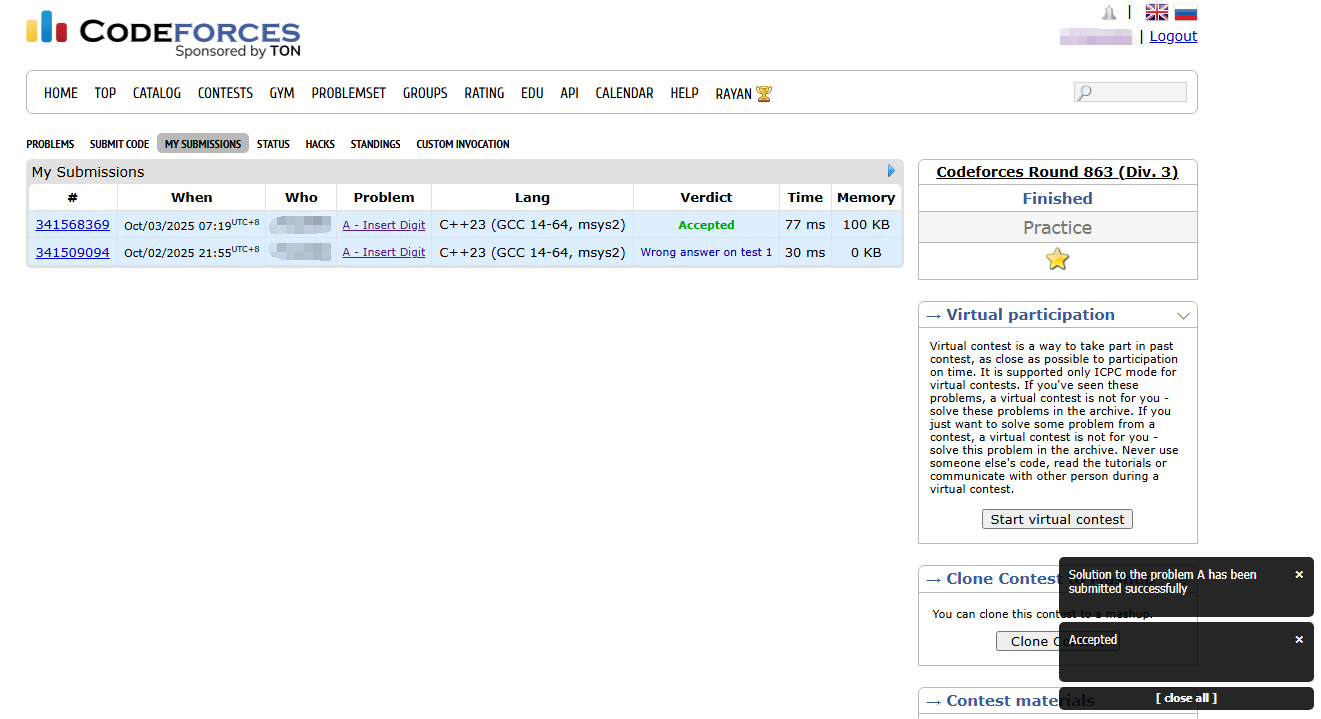
Task: Click Start virtual contest button
Action: pyautogui.click(x=1057, y=519)
